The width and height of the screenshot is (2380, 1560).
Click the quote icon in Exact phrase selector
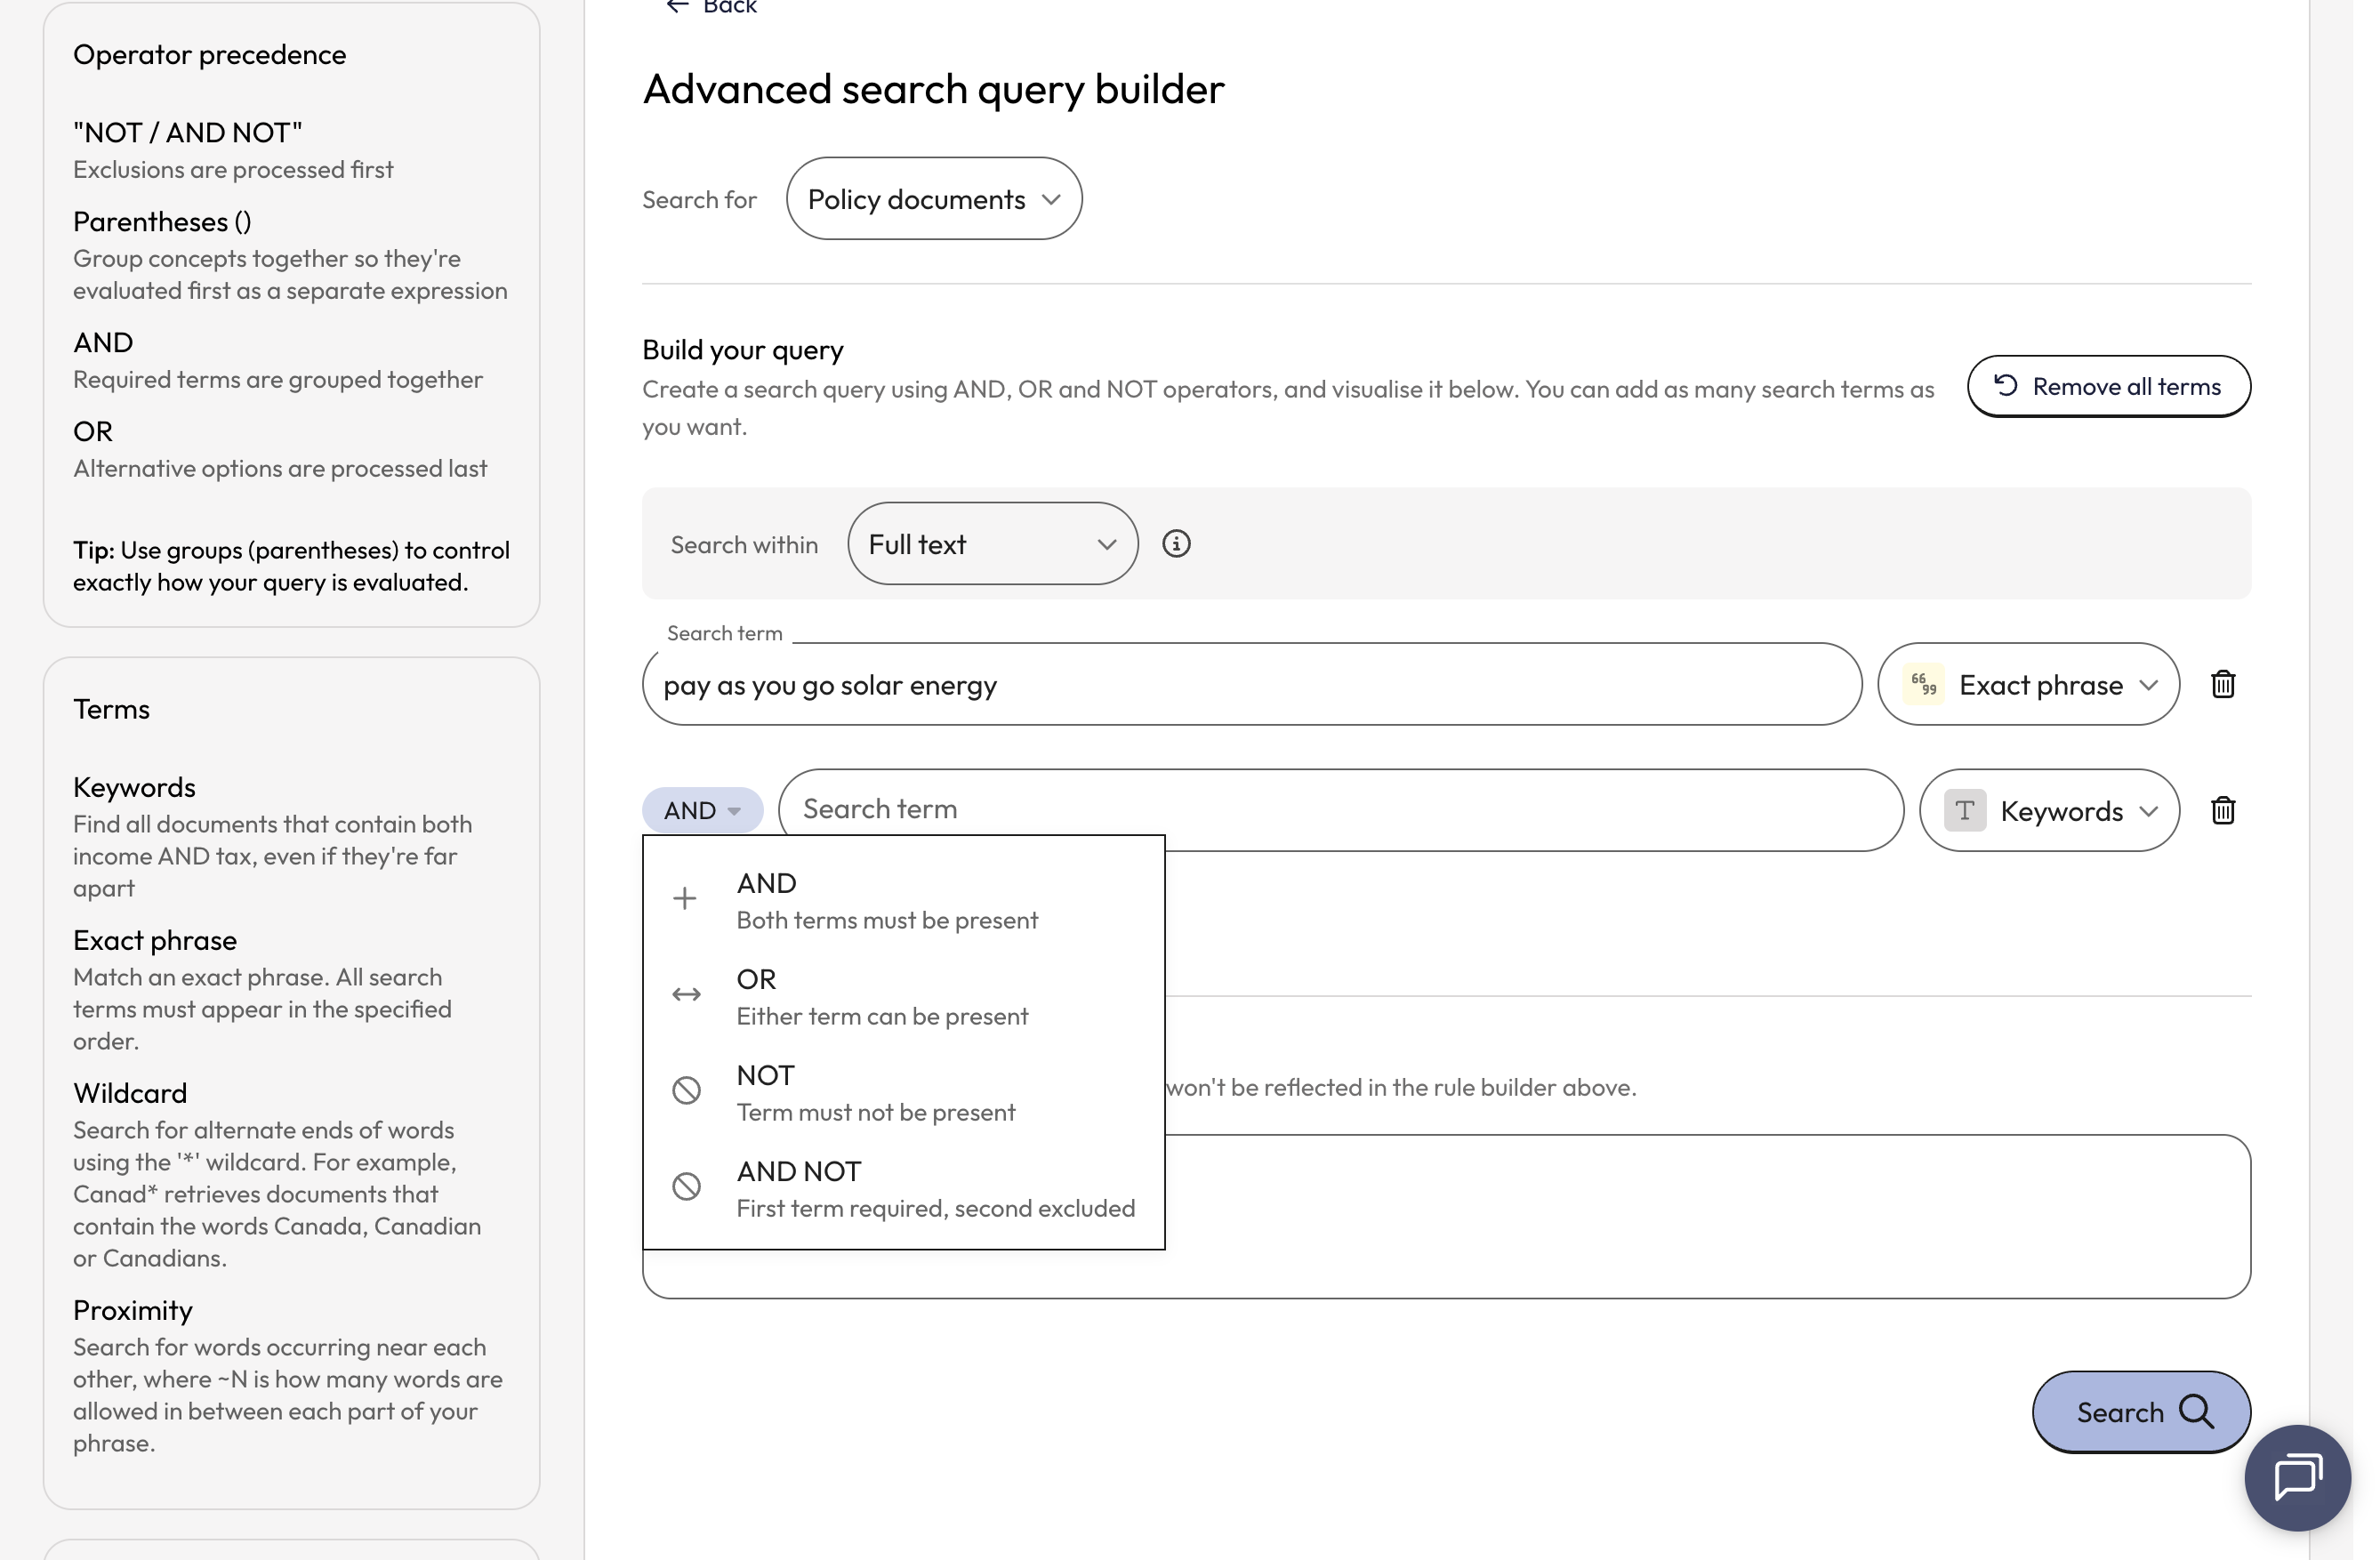pos(1923,684)
